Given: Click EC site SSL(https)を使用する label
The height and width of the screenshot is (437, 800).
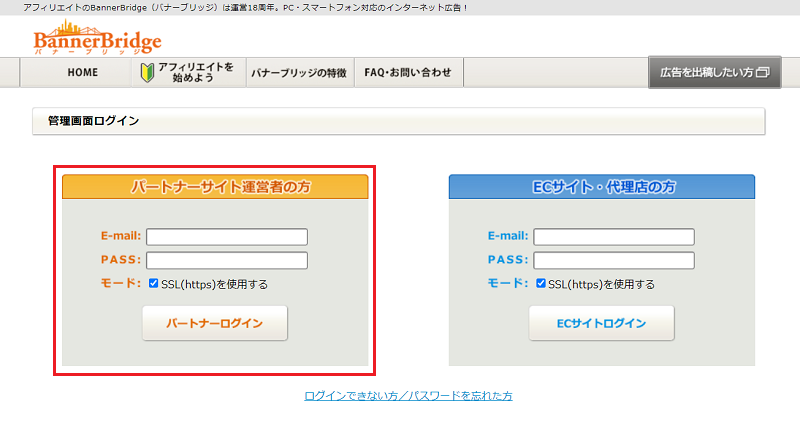Looking at the screenshot, I should (x=602, y=285).
